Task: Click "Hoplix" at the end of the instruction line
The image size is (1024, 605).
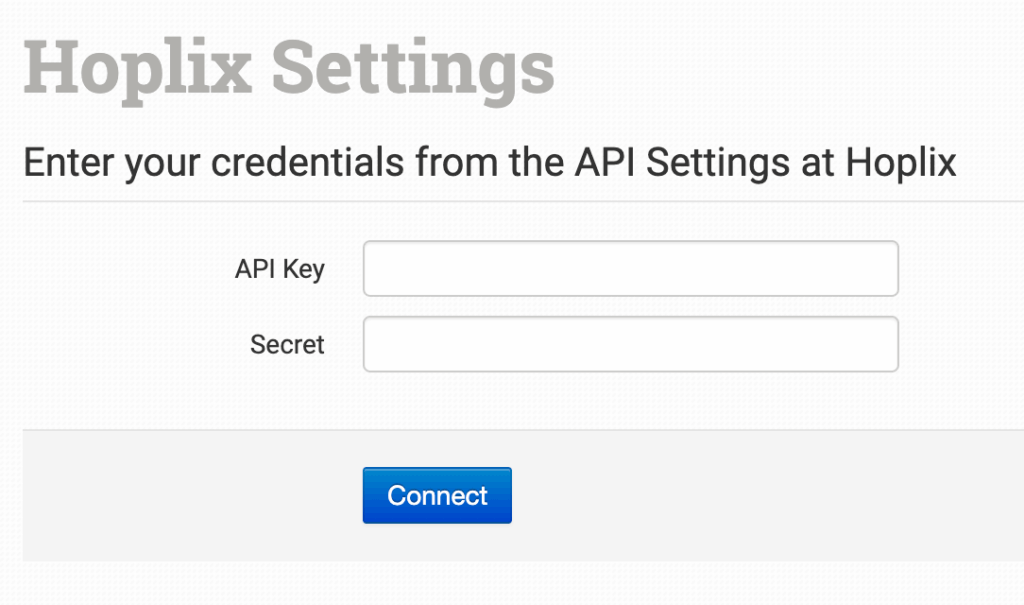Action: (901, 163)
